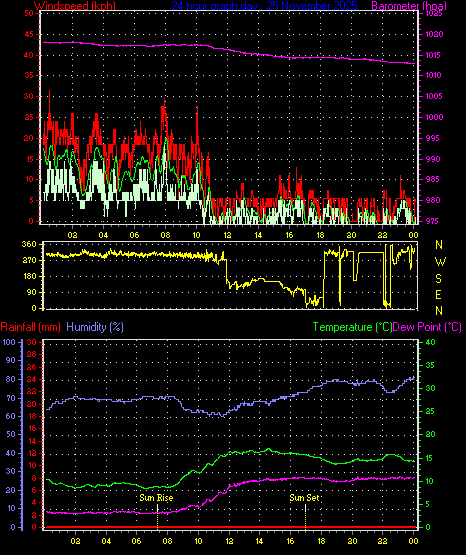Click the '60' humidity axis value
This screenshot has width=466, height=555.
click(11, 416)
